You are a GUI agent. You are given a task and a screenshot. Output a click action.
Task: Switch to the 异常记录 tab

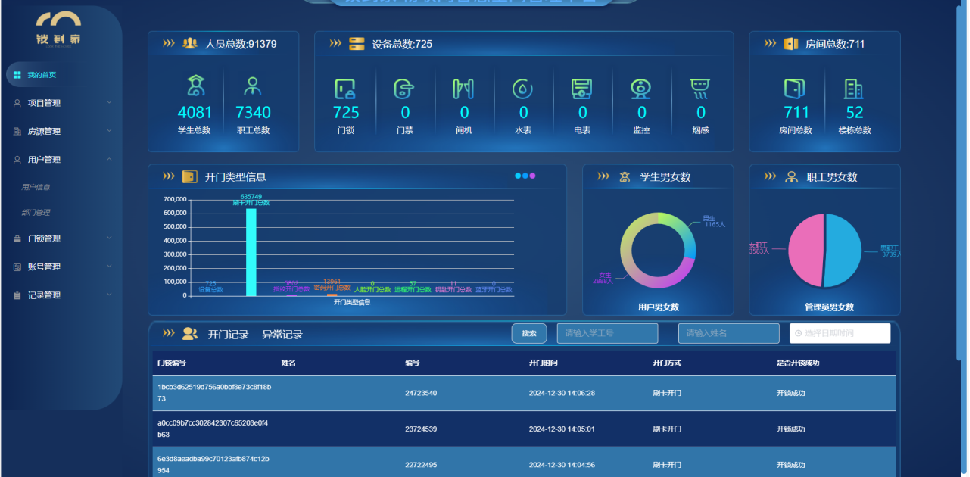point(282,334)
